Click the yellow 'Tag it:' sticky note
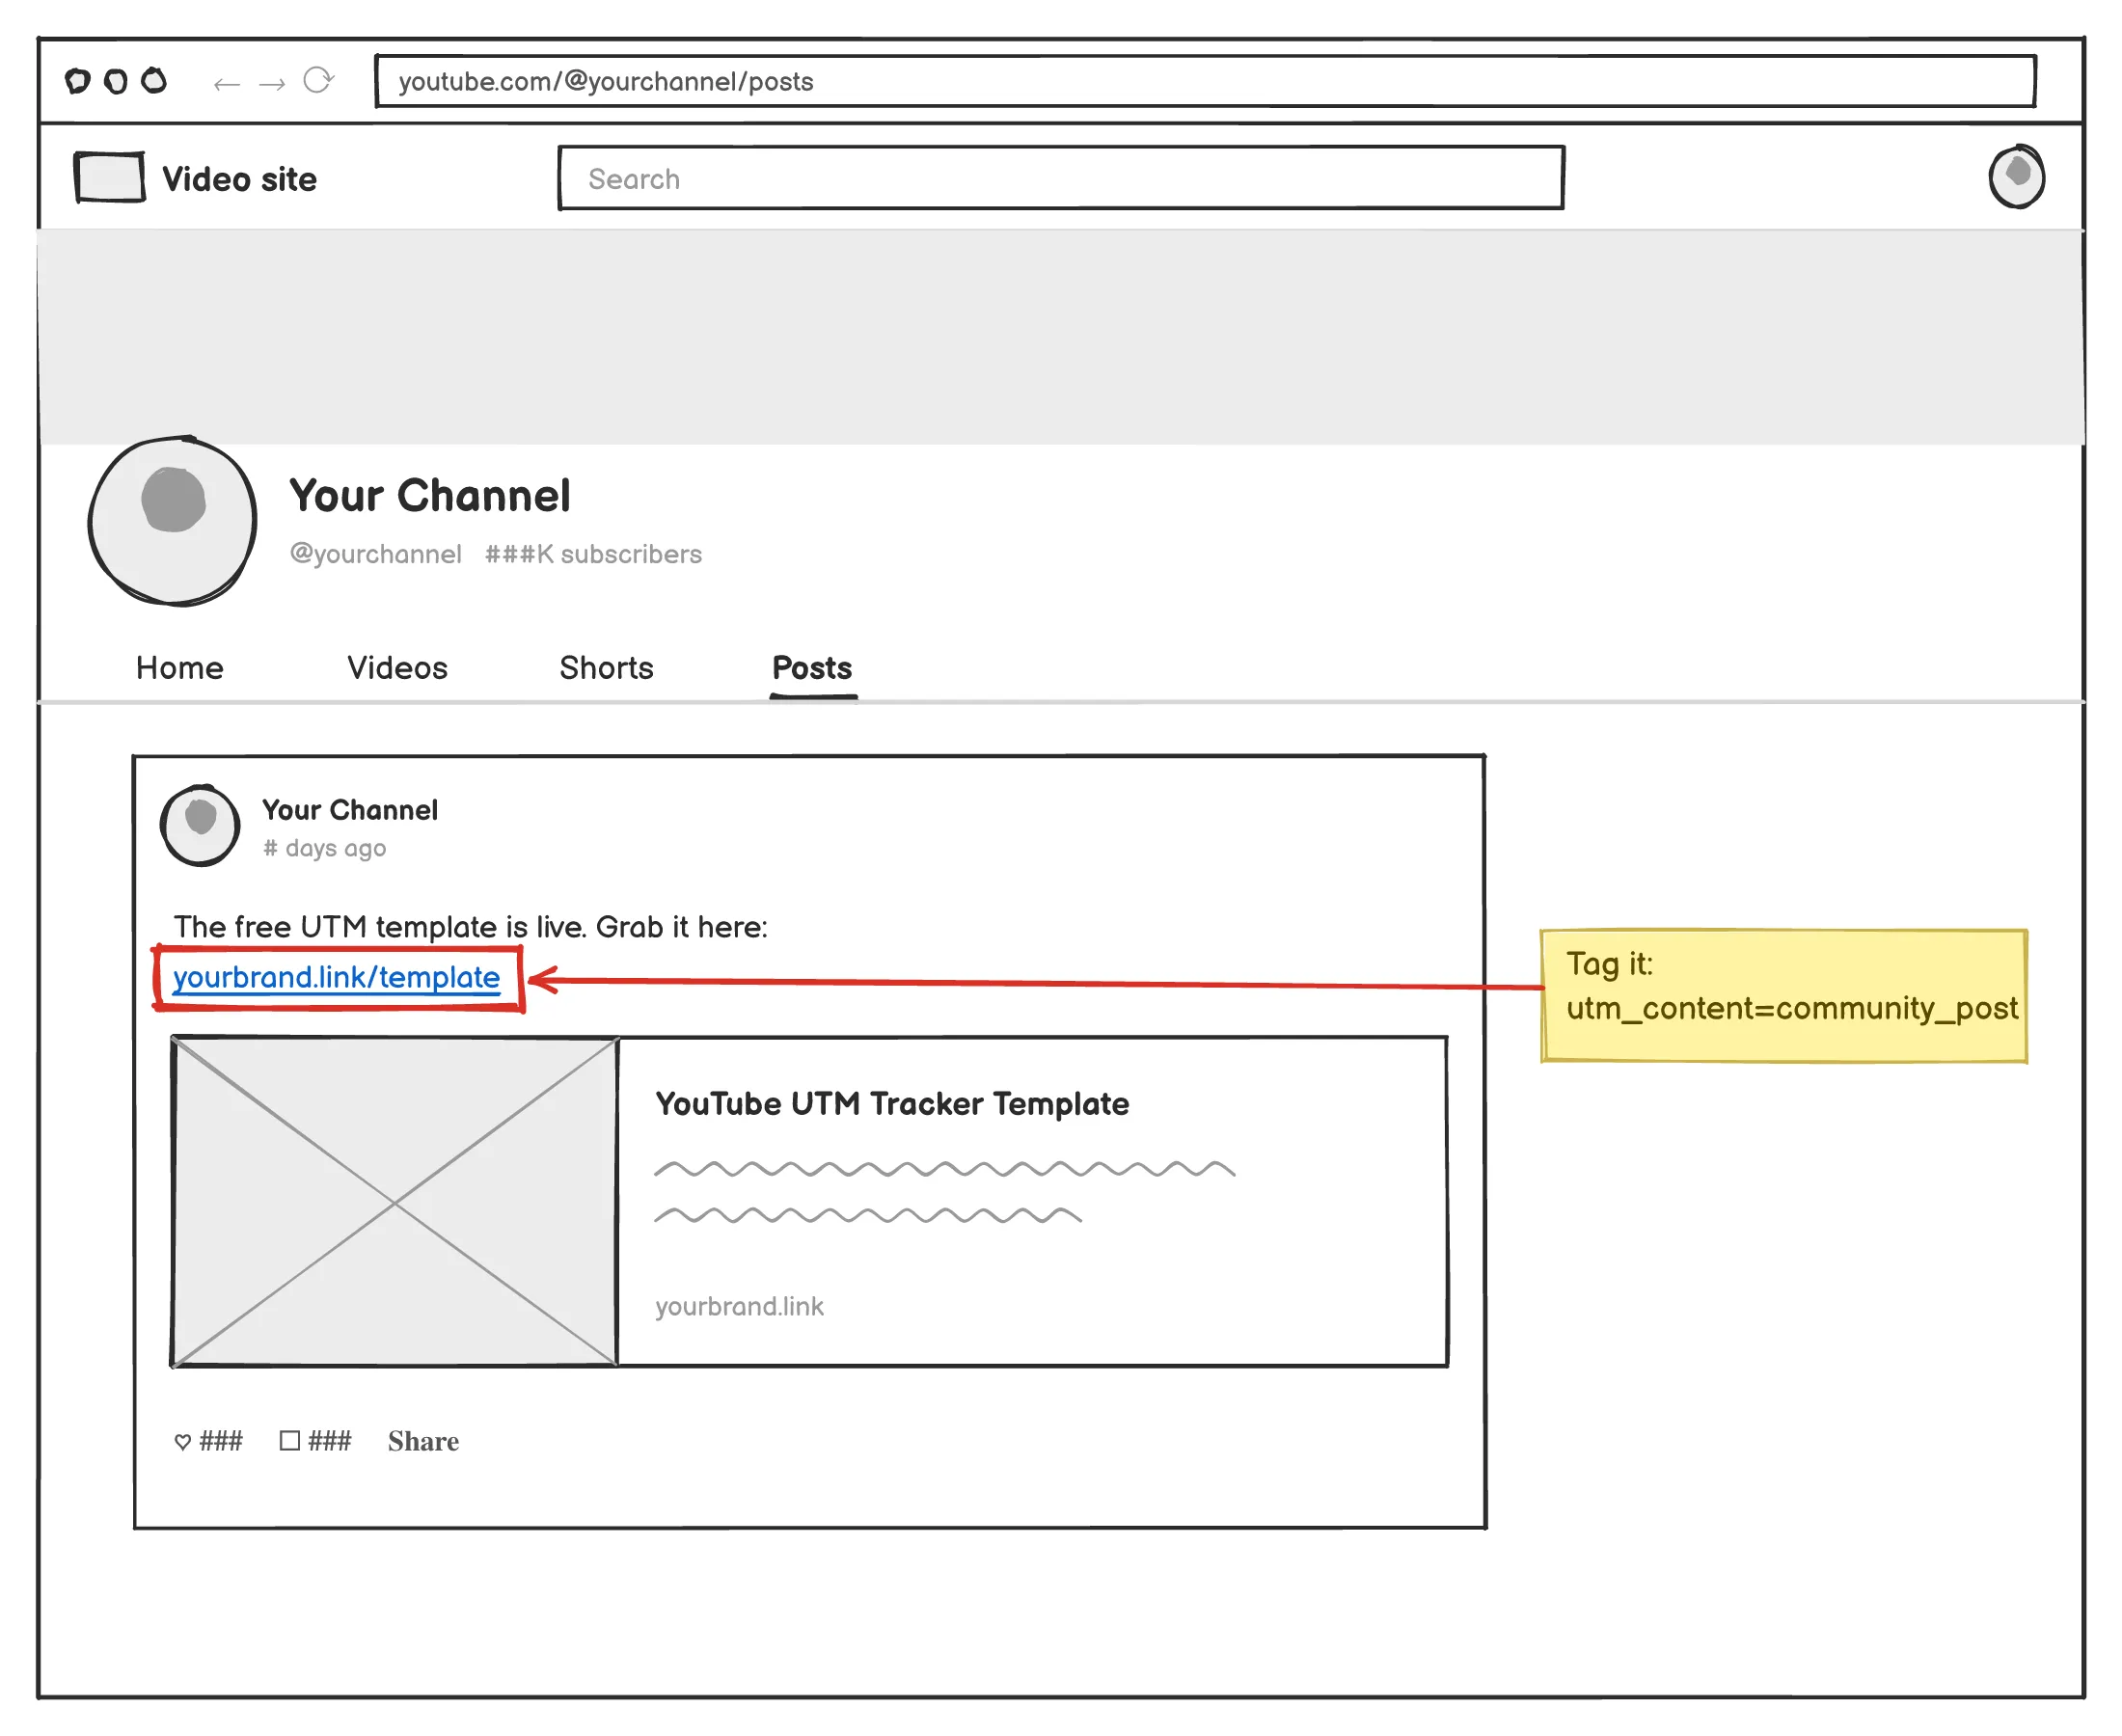Image resolution: width=2122 pixels, height=1736 pixels. click(1784, 995)
